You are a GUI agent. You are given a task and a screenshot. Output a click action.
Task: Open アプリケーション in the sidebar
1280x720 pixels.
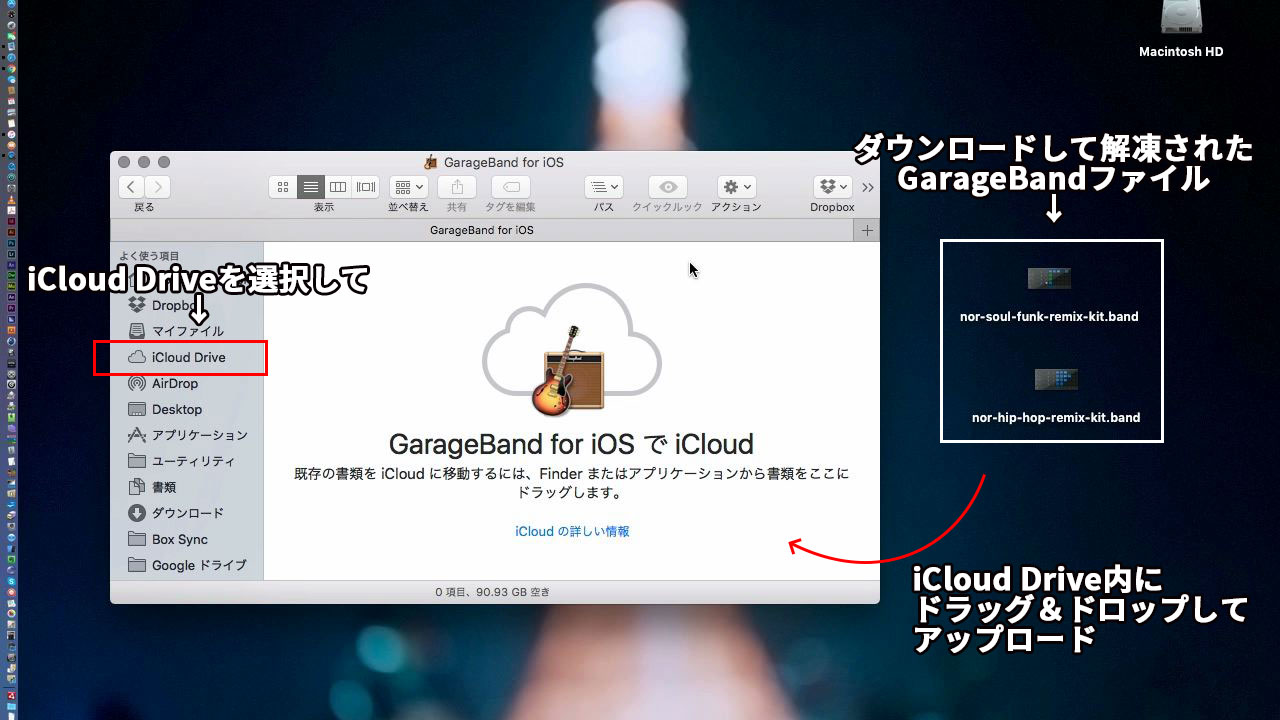click(187, 435)
